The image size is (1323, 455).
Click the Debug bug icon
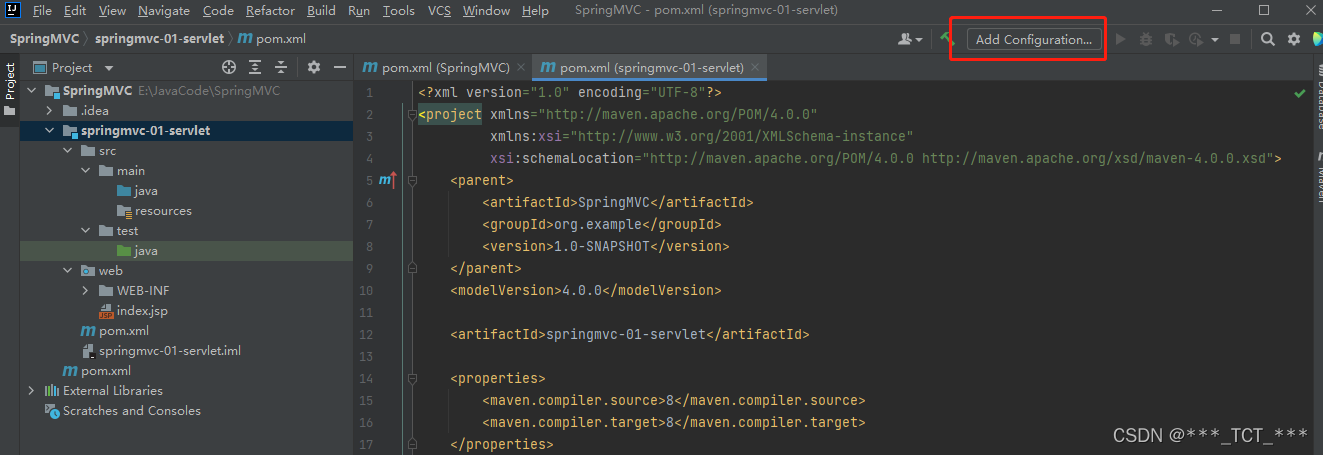pyautogui.click(x=1146, y=39)
